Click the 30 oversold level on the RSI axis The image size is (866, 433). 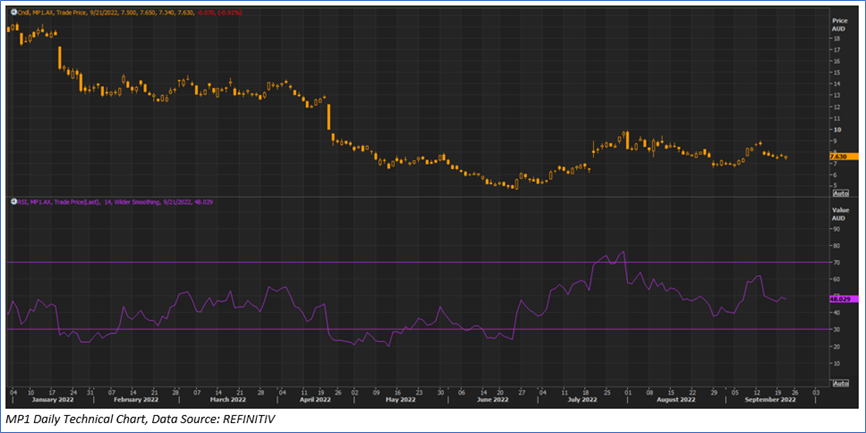point(837,330)
